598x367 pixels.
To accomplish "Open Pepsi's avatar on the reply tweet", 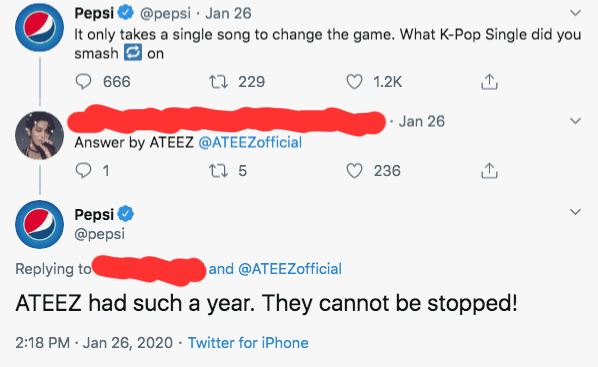I will pyautogui.click(x=39, y=224).
